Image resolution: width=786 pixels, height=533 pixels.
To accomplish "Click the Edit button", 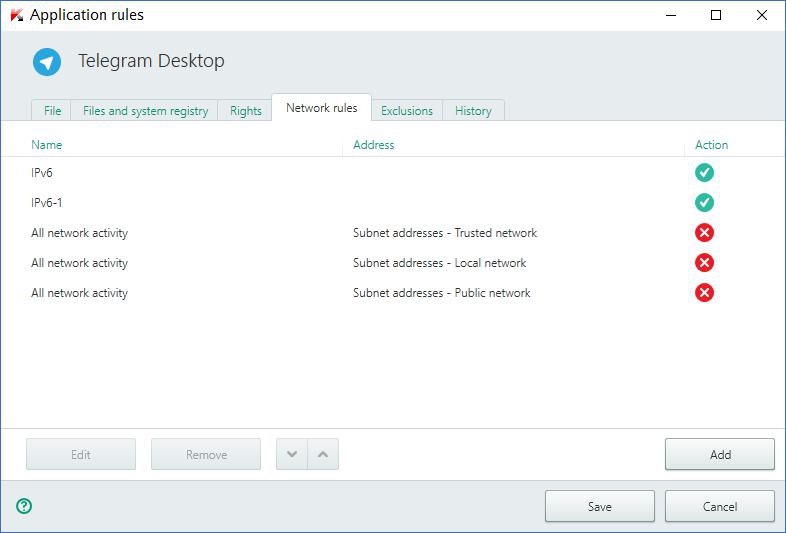I will [x=81, y=454].
